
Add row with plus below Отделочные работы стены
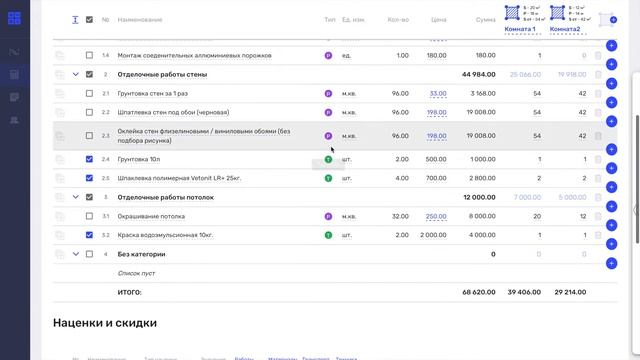[611, 84]
